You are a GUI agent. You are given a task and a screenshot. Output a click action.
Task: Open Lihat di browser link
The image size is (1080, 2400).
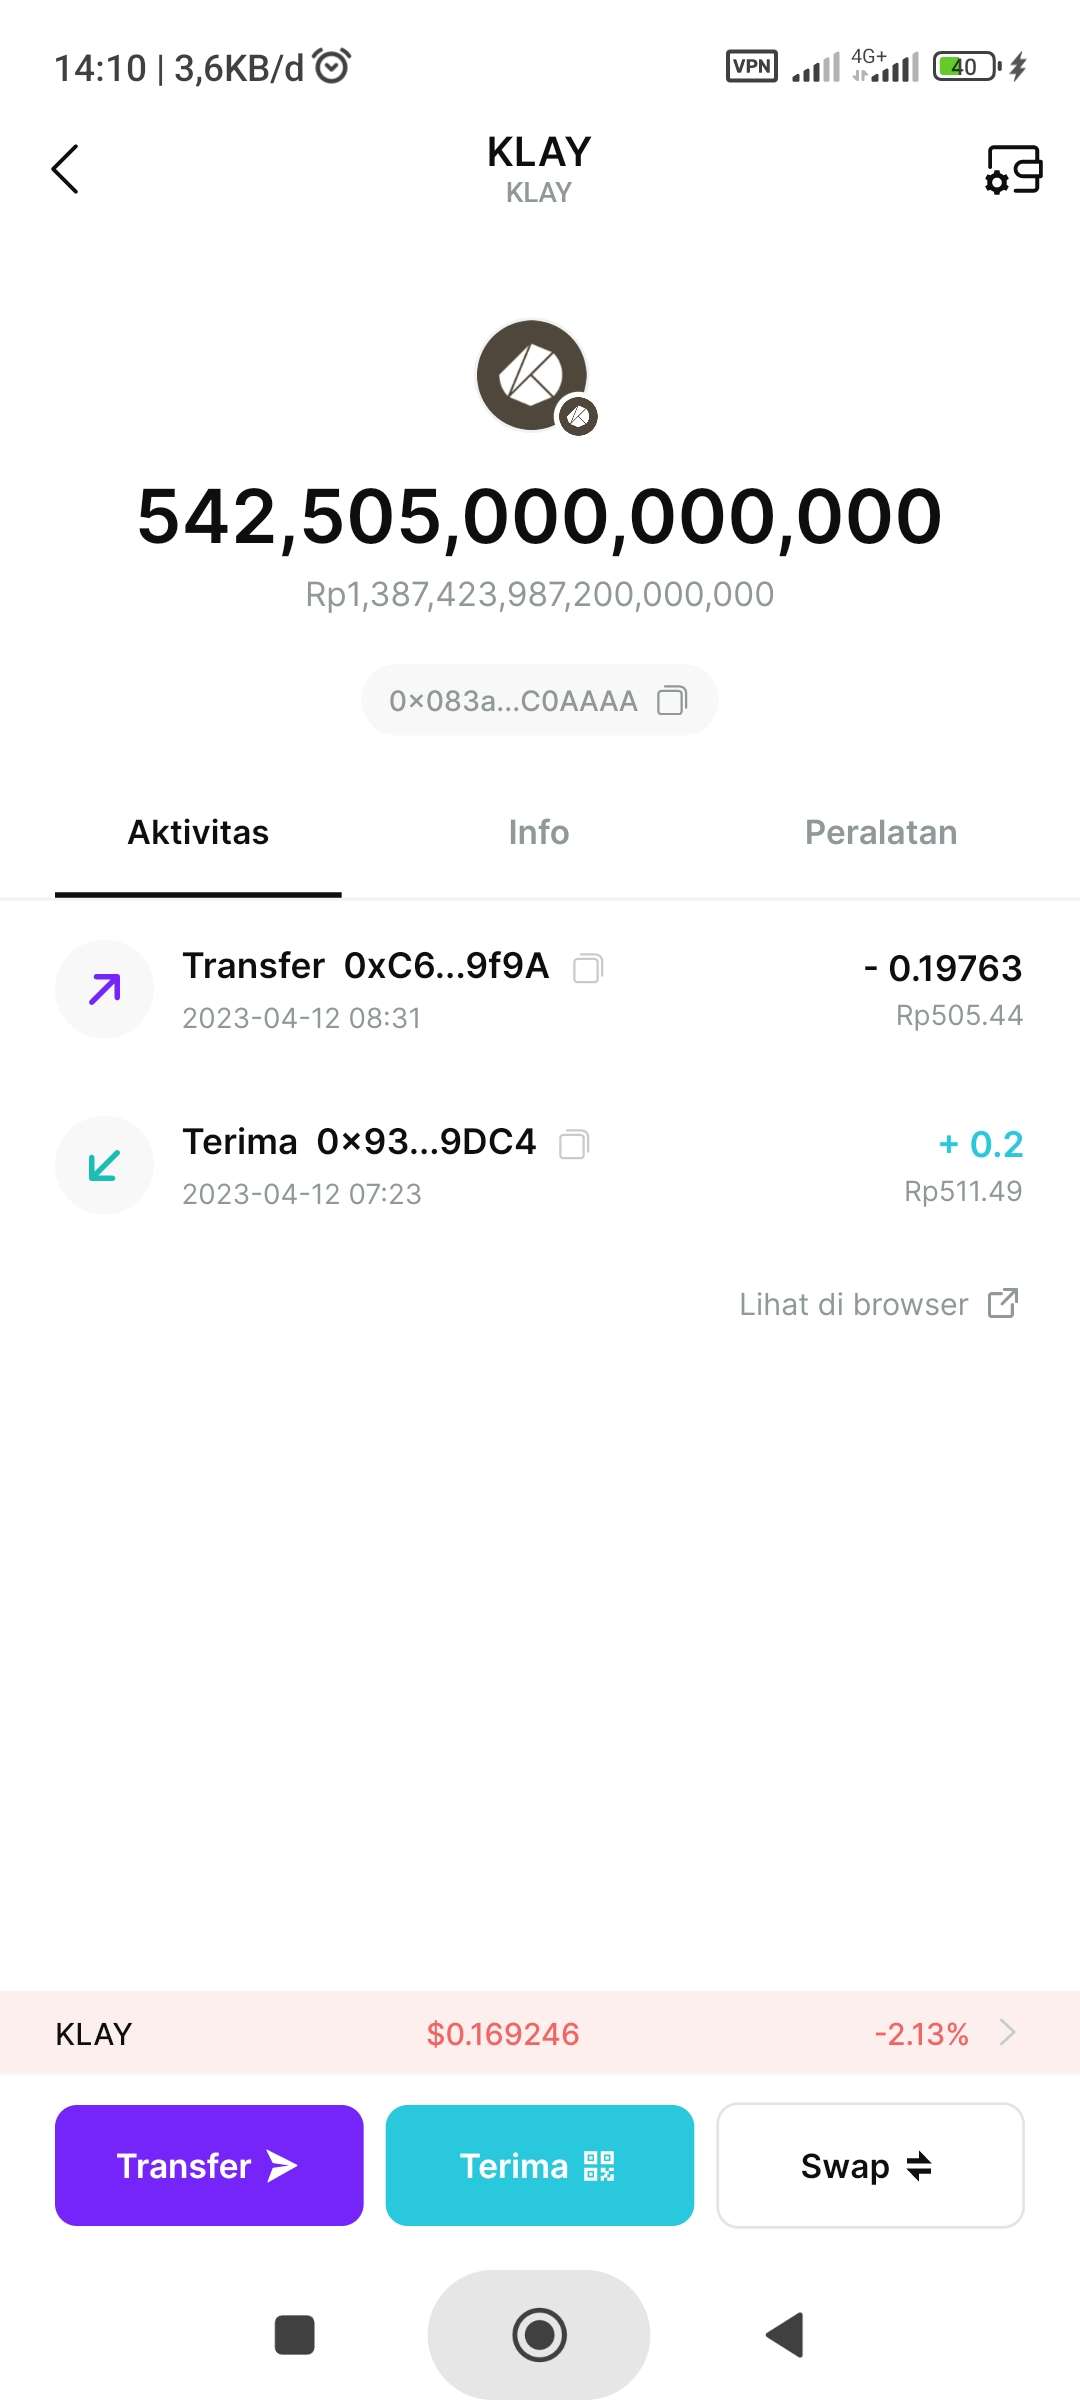point(854,1304)
